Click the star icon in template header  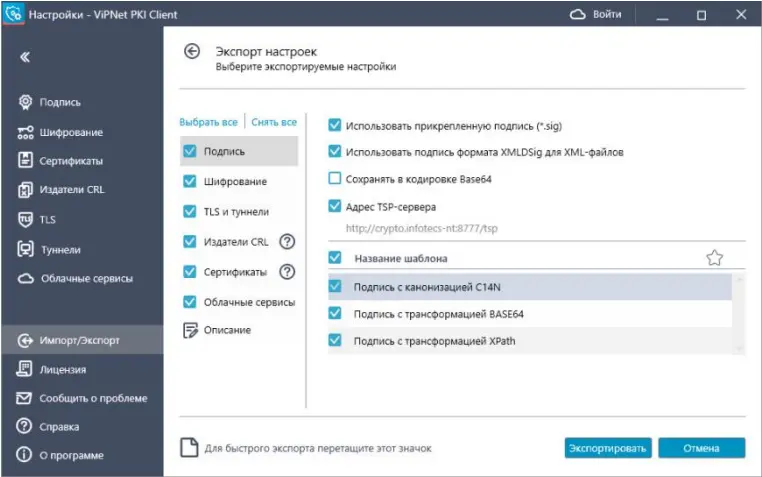[x=714, y=257]
